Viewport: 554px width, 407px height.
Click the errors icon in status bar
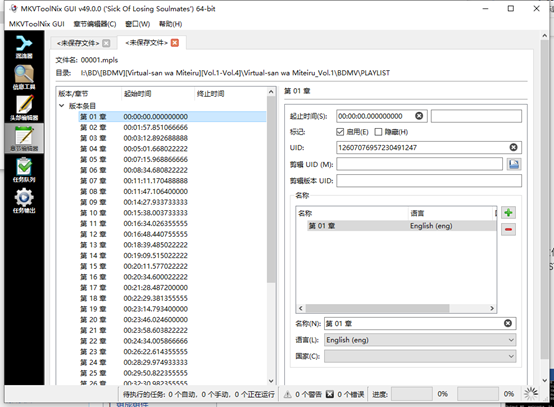coord(329,394)
